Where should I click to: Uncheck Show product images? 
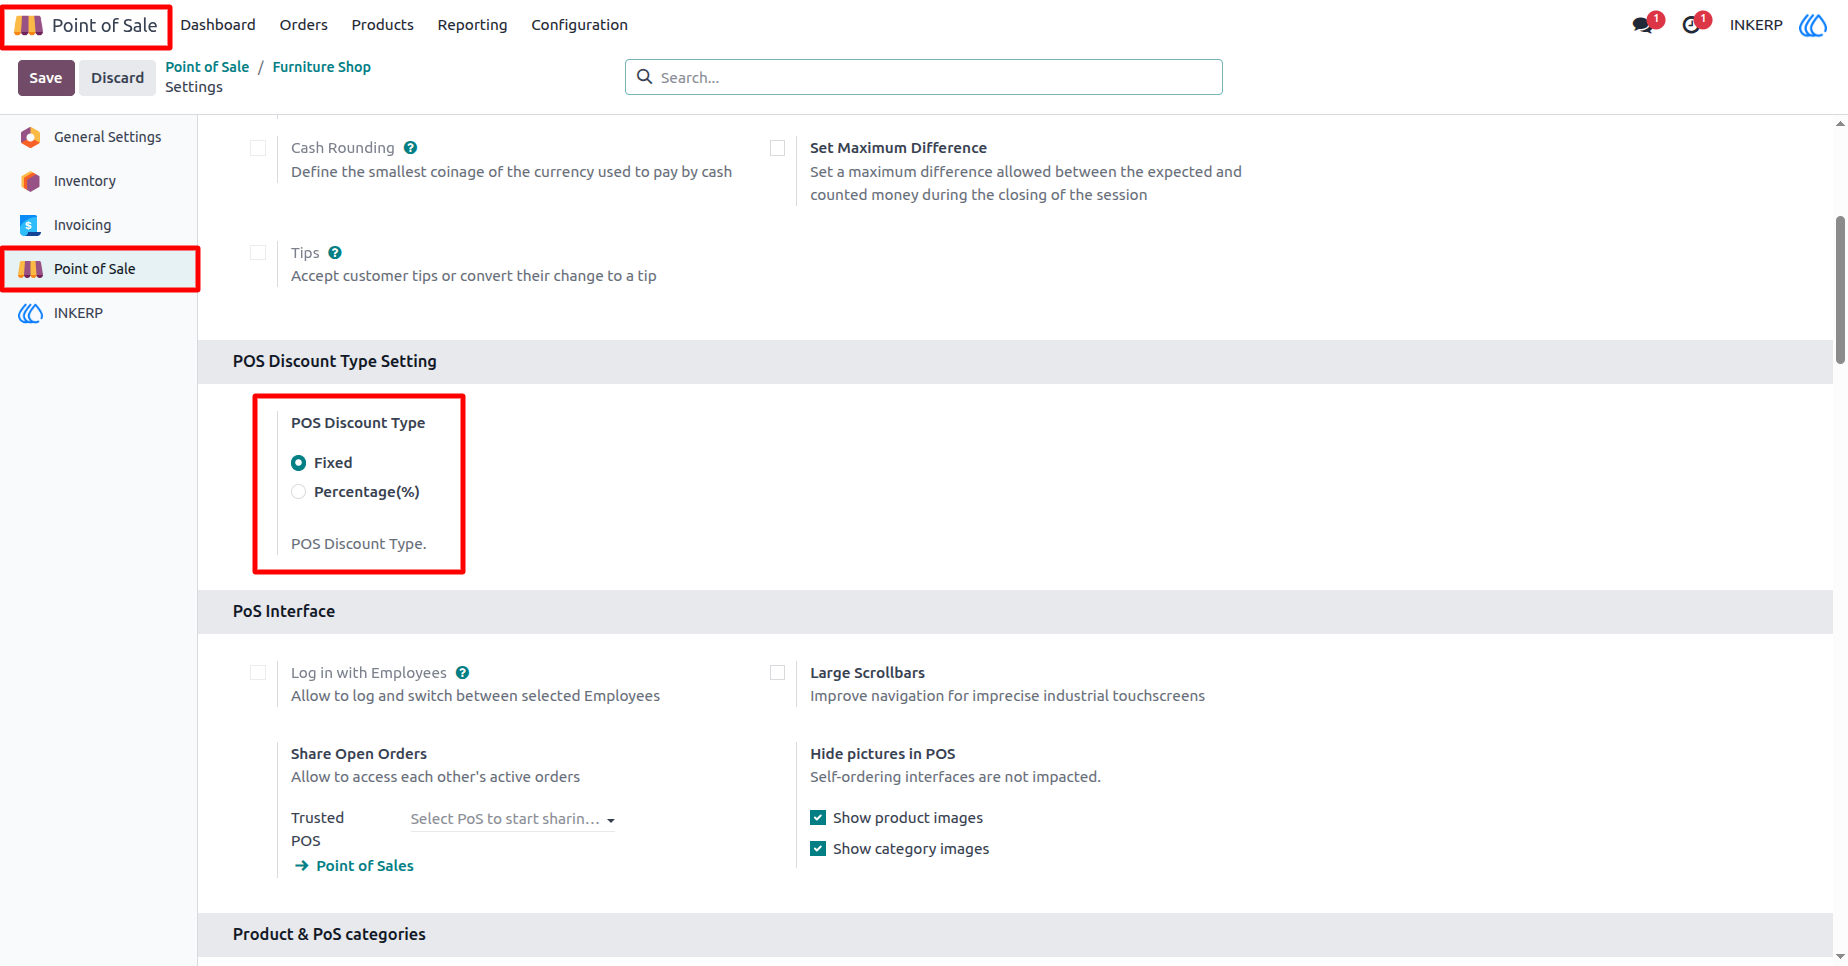(x=818, y=818)
